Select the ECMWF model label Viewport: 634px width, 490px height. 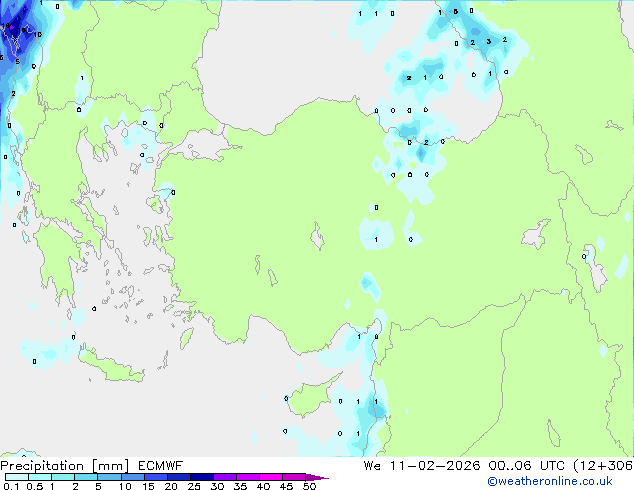(161, 466)
